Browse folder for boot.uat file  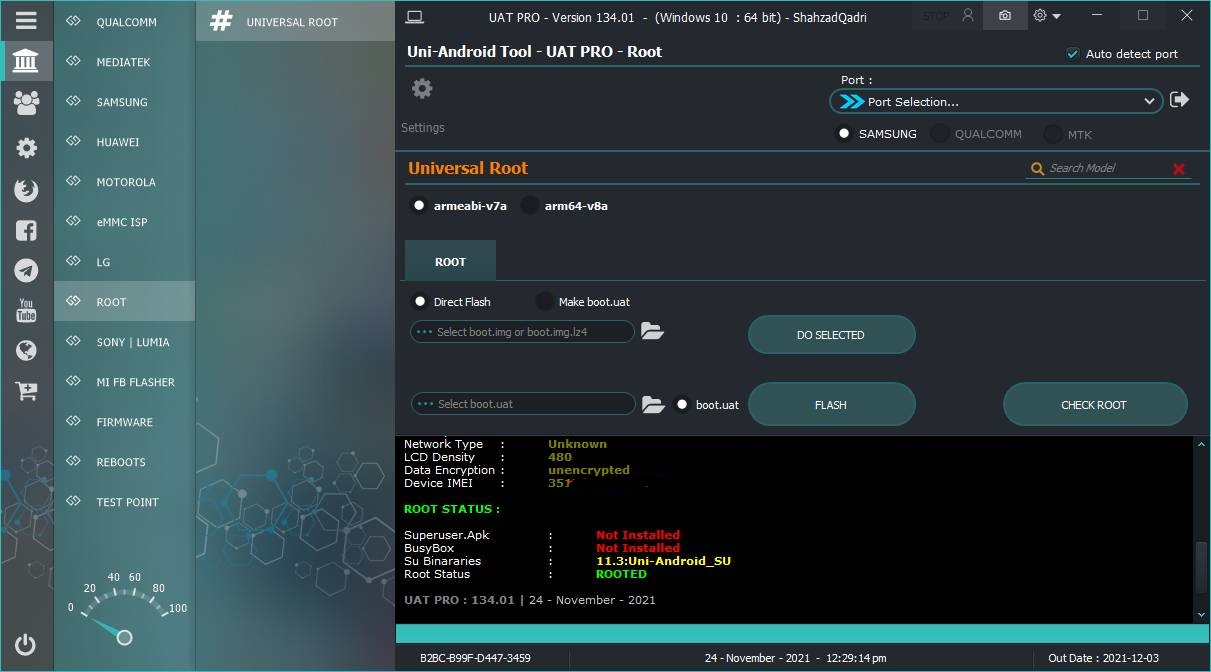[x=653, y=404]
